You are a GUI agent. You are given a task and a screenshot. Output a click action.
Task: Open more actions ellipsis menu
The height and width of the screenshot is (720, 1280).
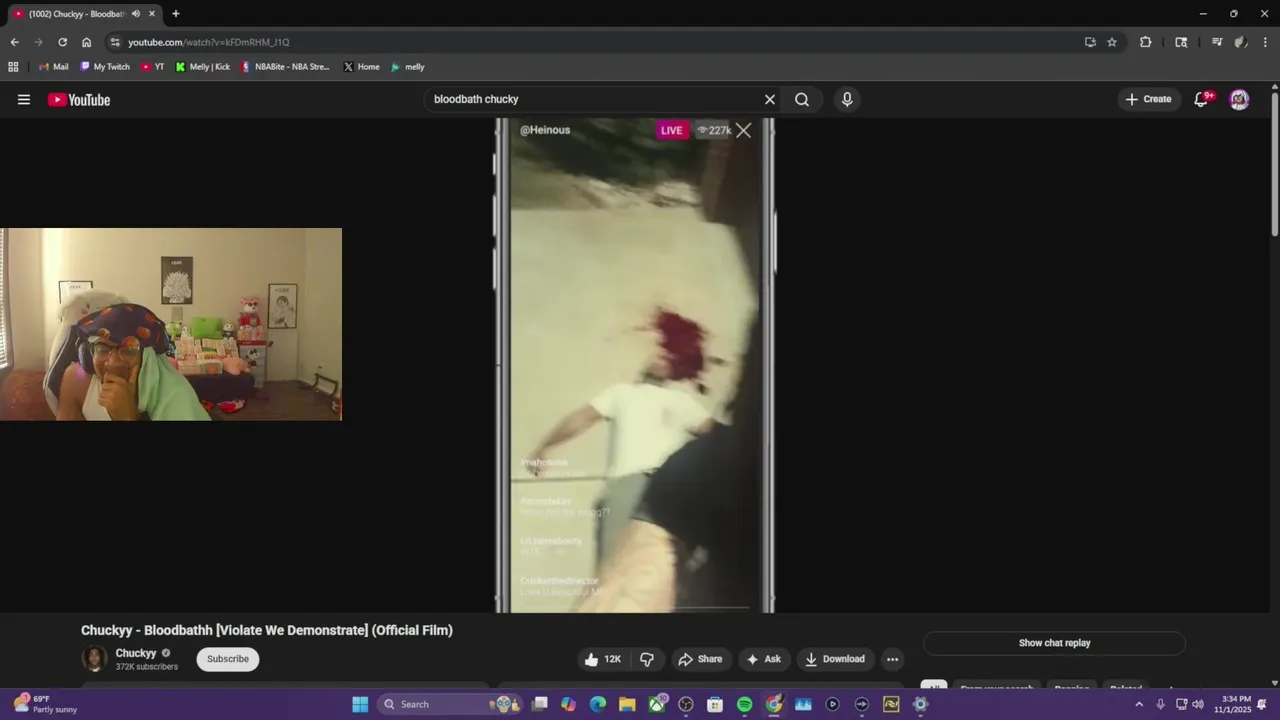click(892, 659)
